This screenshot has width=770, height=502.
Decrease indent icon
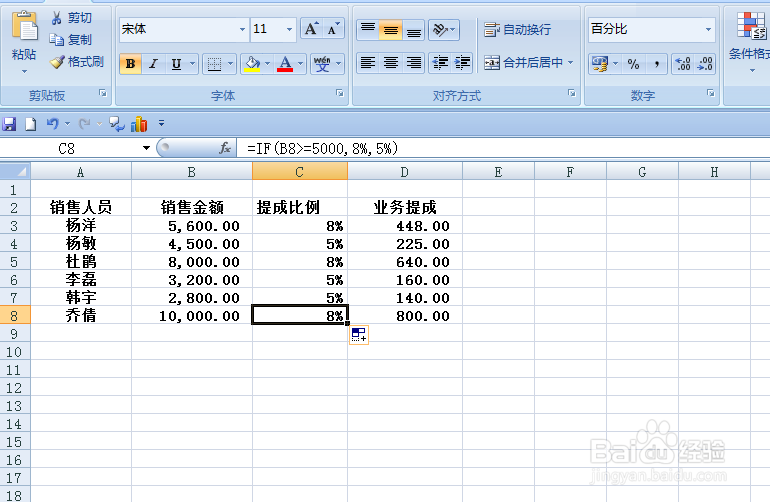pyautogui.click(x=440, y=63)
